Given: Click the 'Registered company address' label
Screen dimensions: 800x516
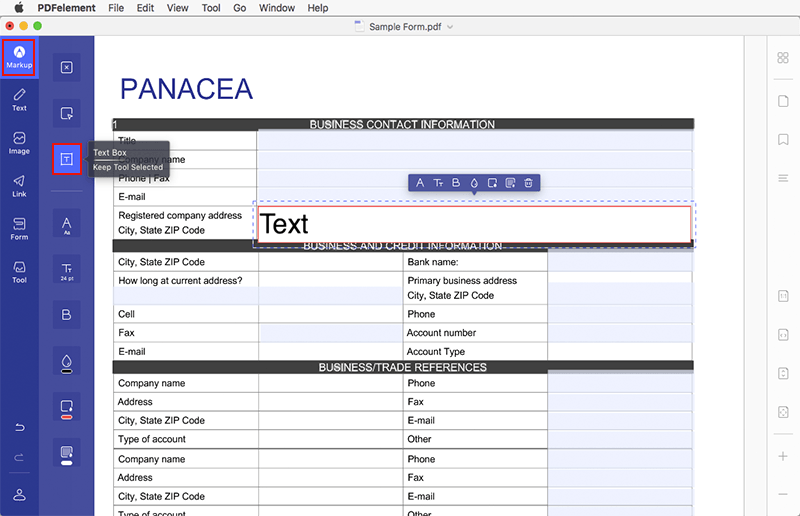Looking at the screenshot, I should 180,215.
